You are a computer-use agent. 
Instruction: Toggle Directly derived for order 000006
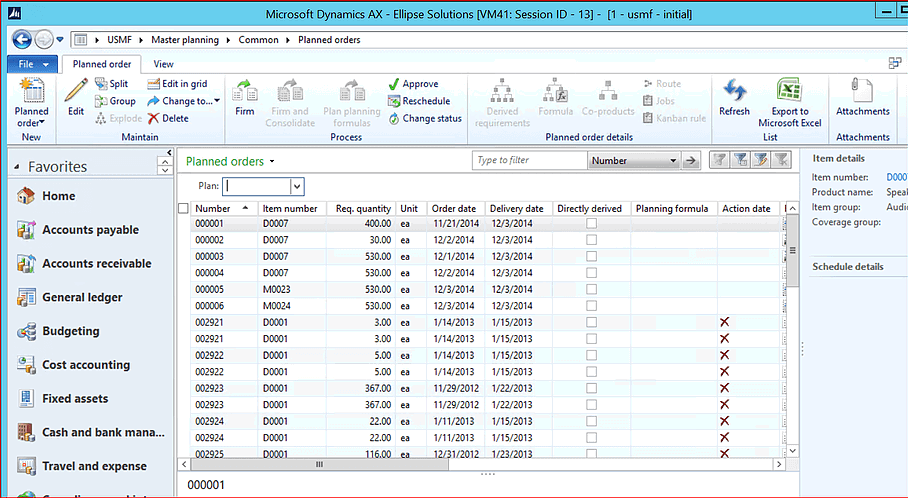click(591, 306)
